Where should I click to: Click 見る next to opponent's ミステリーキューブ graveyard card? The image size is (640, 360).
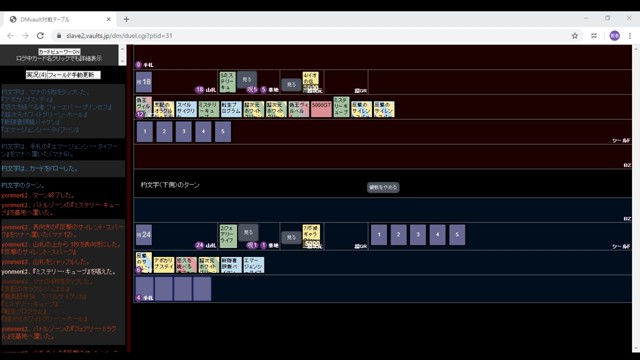pyautogui.click(x=247, y=80)
